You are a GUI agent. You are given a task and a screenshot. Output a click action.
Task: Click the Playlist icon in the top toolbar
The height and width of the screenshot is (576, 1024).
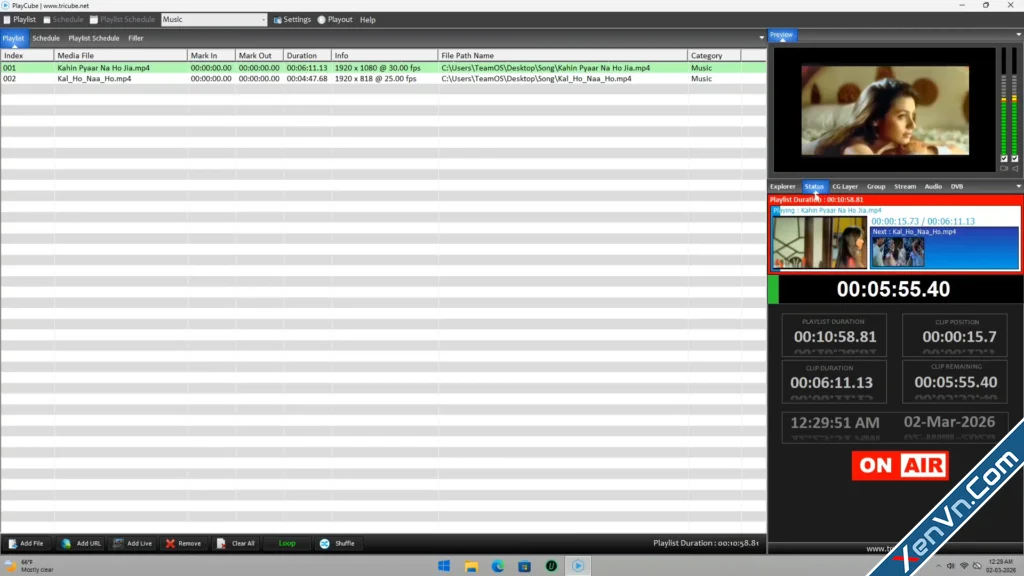coord(20,20)
